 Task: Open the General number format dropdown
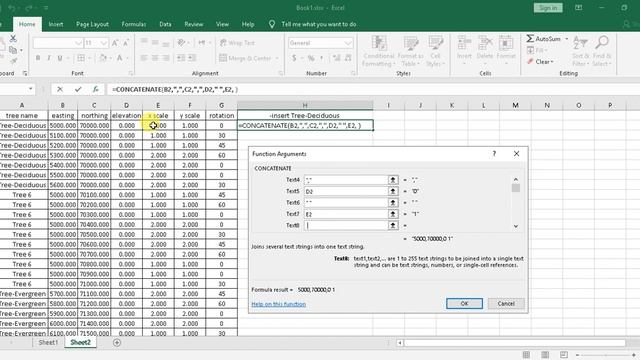tap(347, 43)
